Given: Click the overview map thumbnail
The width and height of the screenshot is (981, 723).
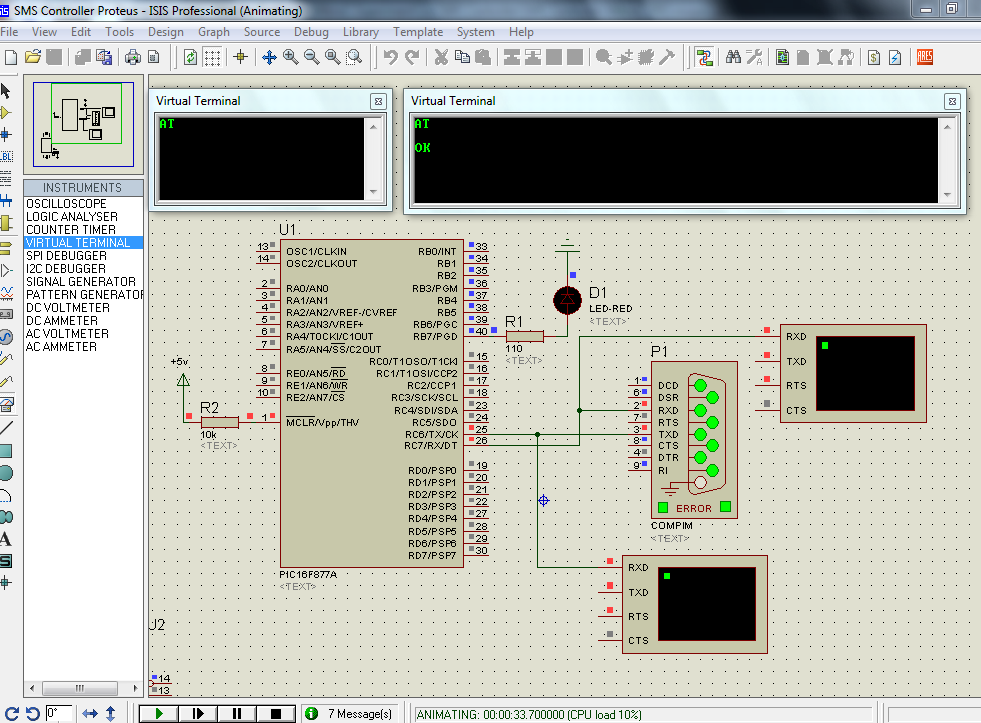Looking at the screenshot, I should point(83,124).
